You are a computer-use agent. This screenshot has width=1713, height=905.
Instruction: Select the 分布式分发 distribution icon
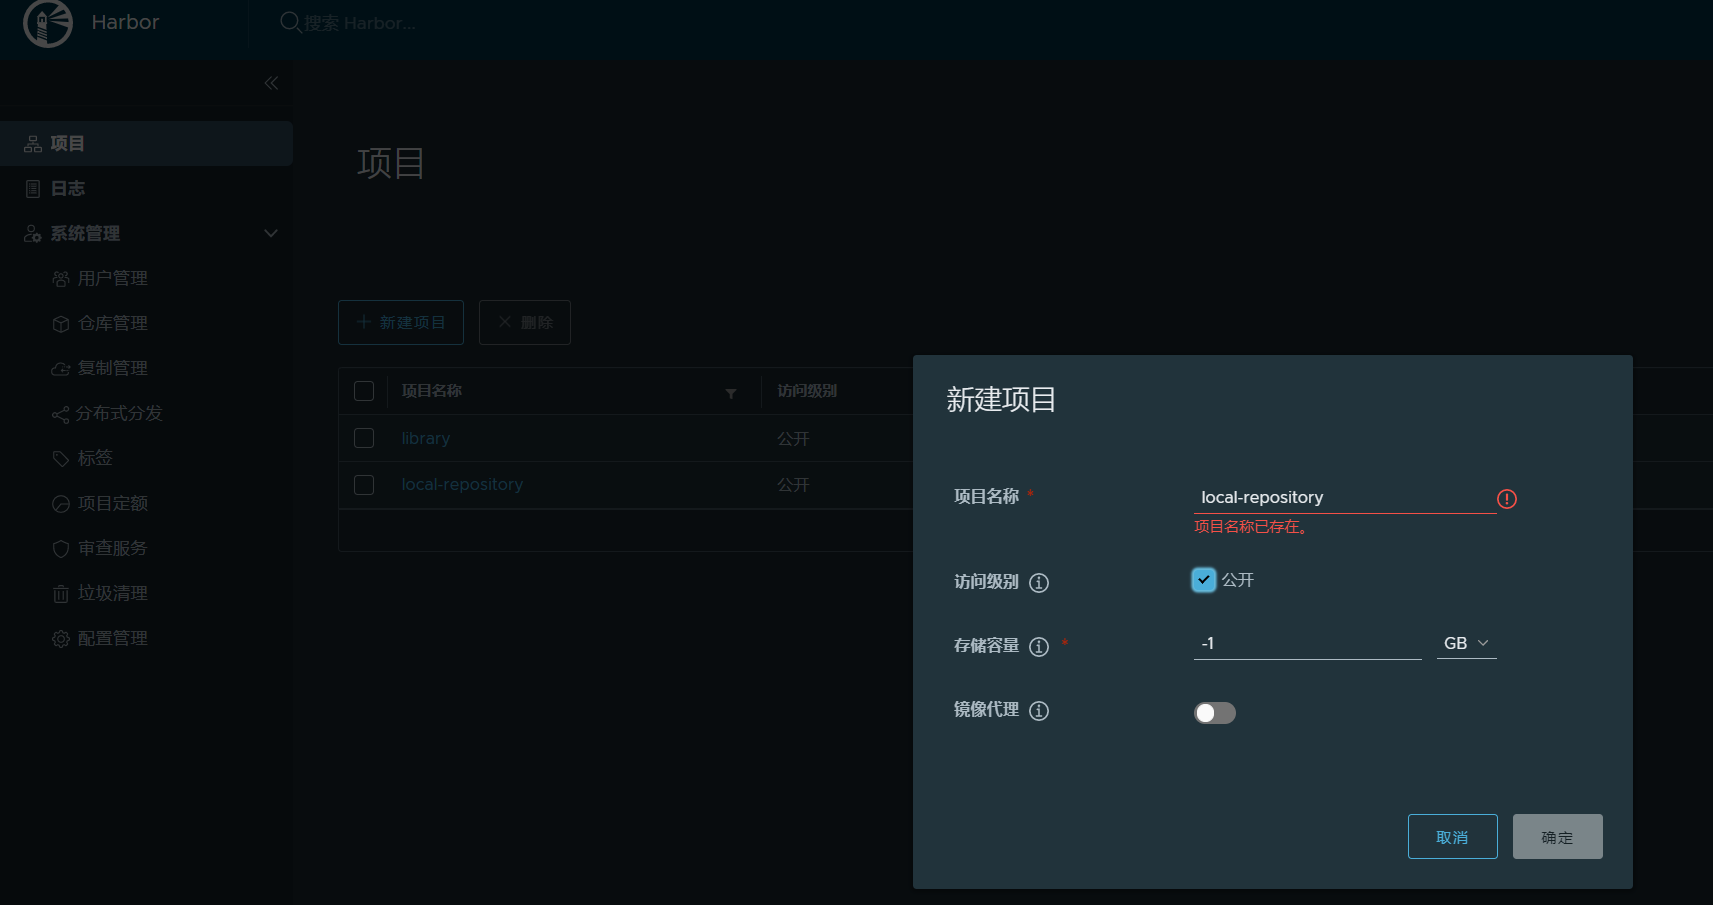pos(61,413)
